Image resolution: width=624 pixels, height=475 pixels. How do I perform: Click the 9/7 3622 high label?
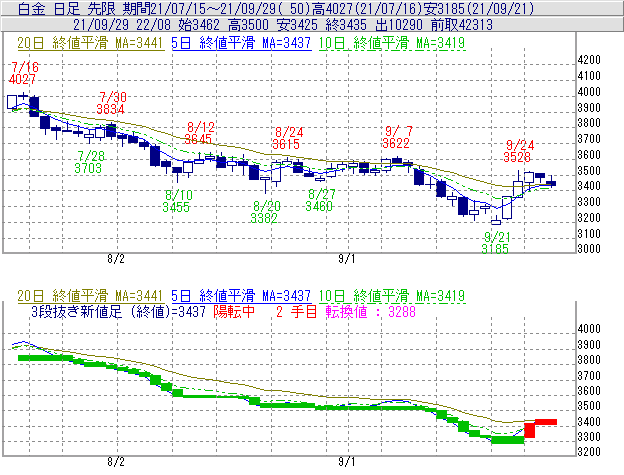[x=397, y=137]
